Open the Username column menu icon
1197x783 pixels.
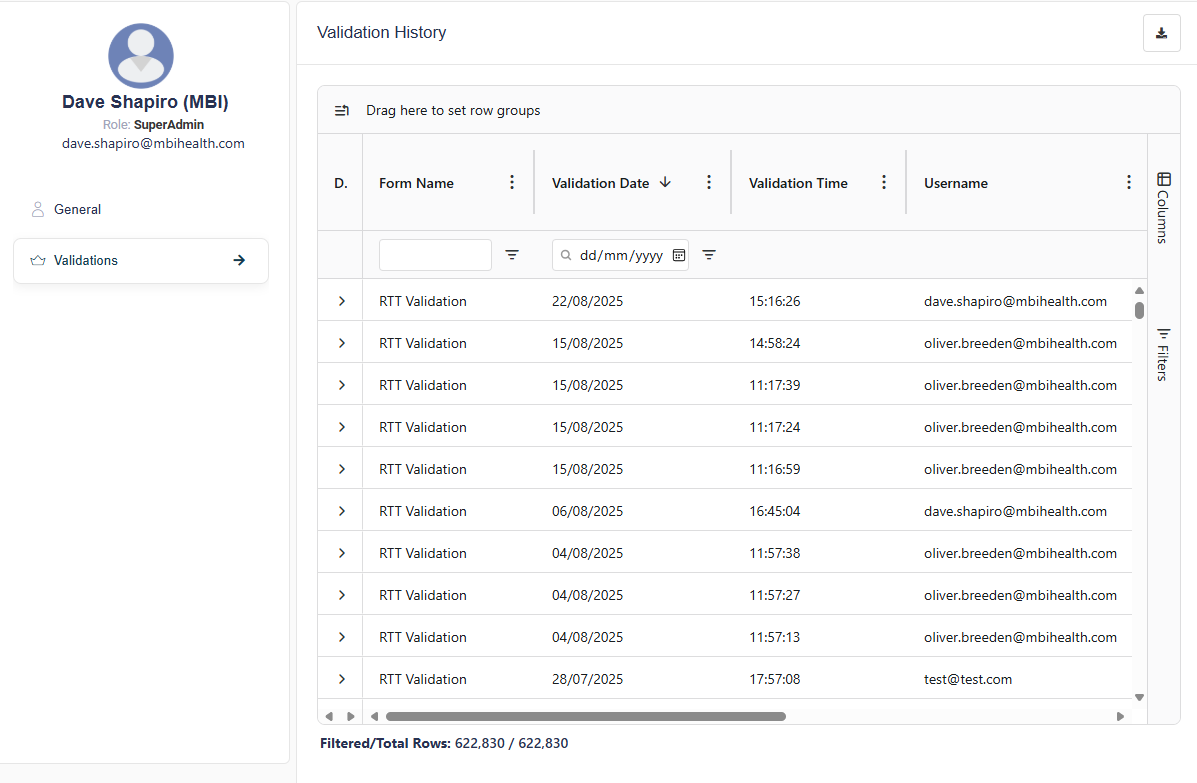coord(1129,182)
